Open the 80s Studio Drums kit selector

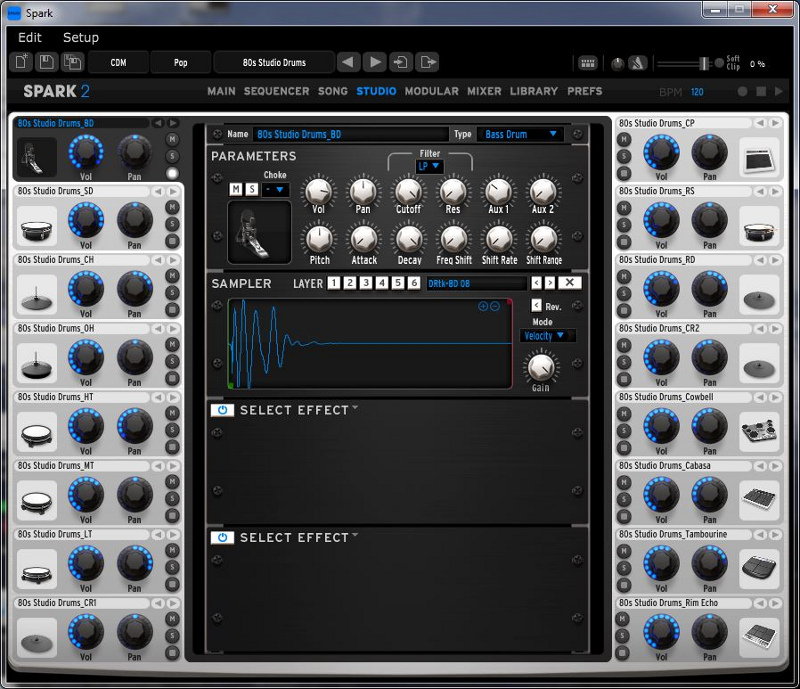point(274,62)
